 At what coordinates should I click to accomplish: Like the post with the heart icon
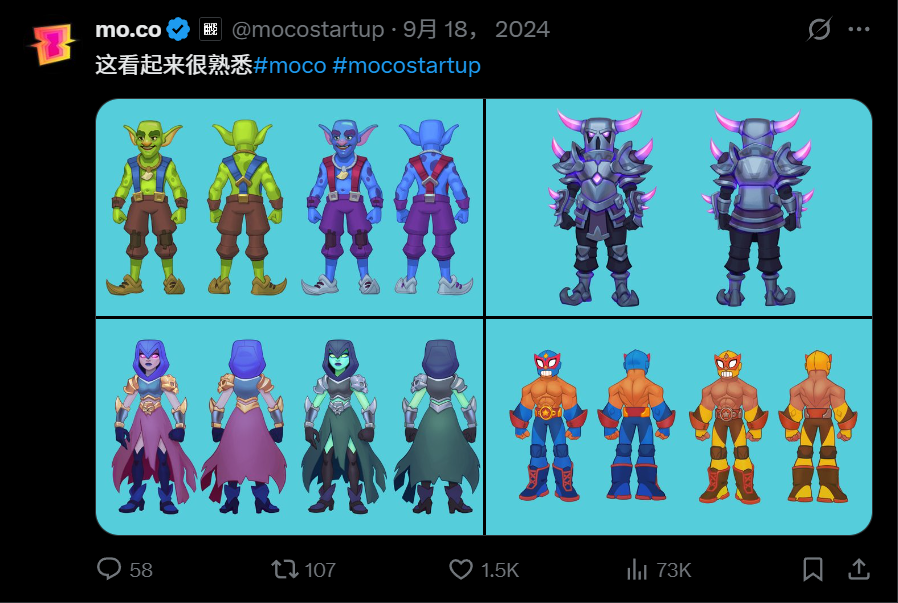[x=461, y=569]
